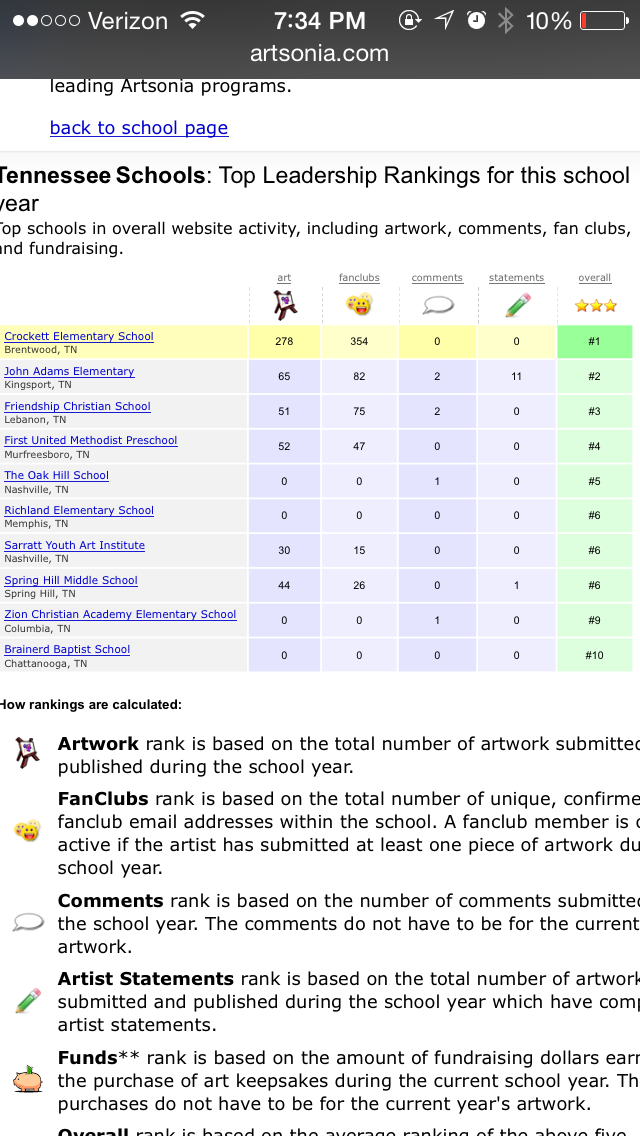Click the comments speech bubble column icon
640x1136 pixels.
tap(437, 306)
